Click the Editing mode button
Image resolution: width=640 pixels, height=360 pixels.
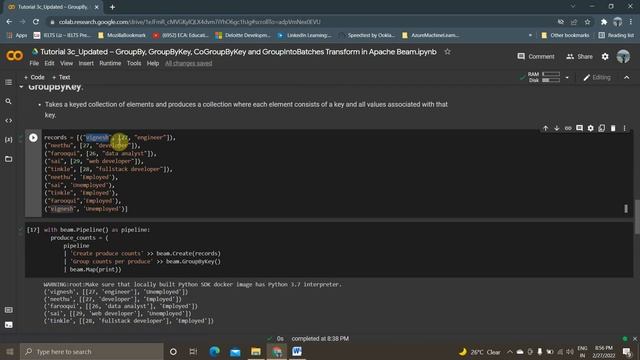597,77
